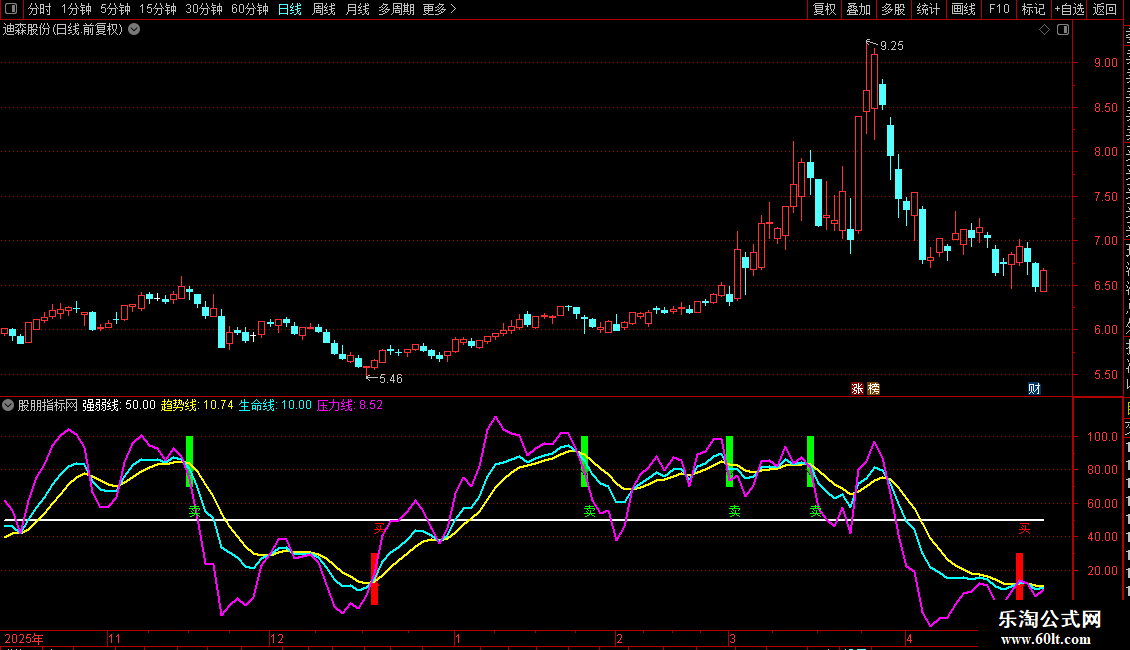Expand the 股朋指标网 indicator dropdown

[x=8, y=405]
